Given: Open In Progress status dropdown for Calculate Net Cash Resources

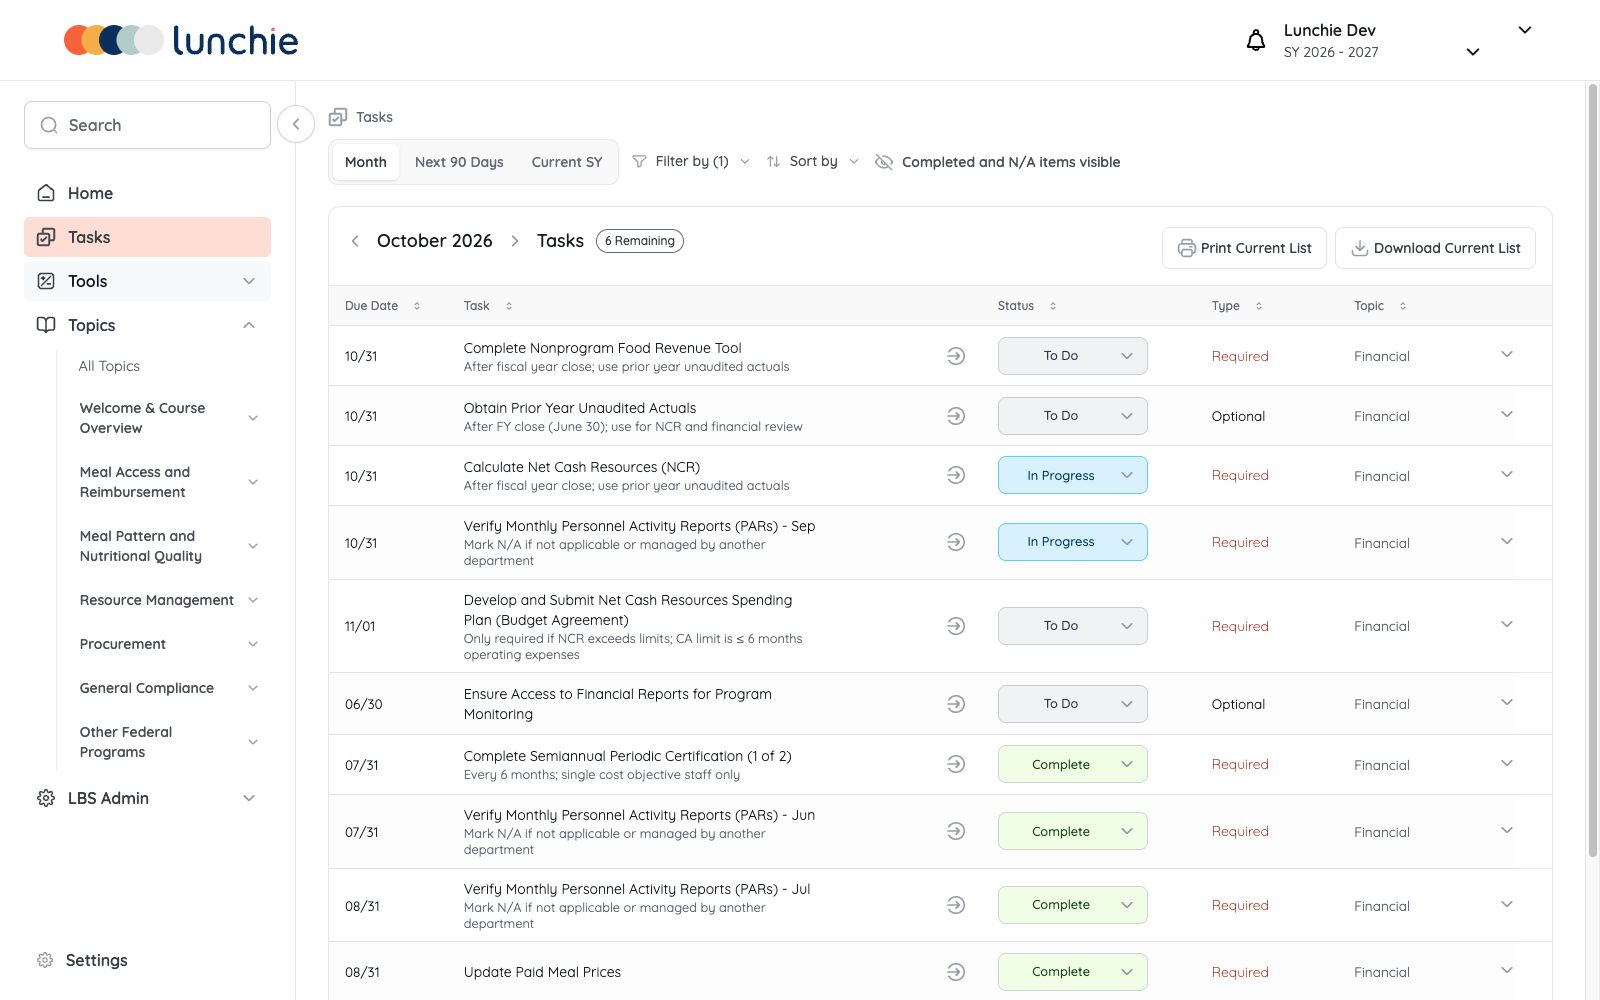Looking at the screenshot, I should (x=1072, y=475).
